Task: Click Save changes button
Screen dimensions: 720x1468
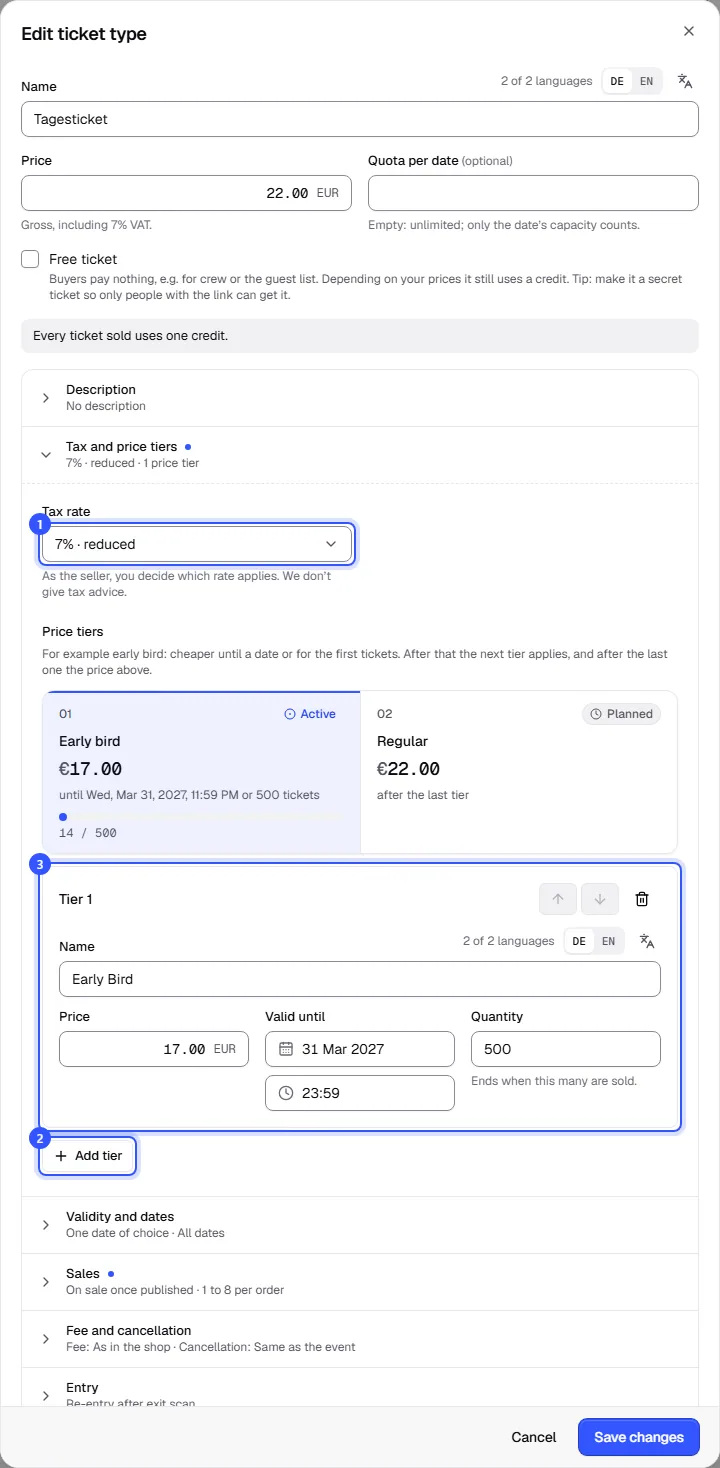Action: 638,1437
